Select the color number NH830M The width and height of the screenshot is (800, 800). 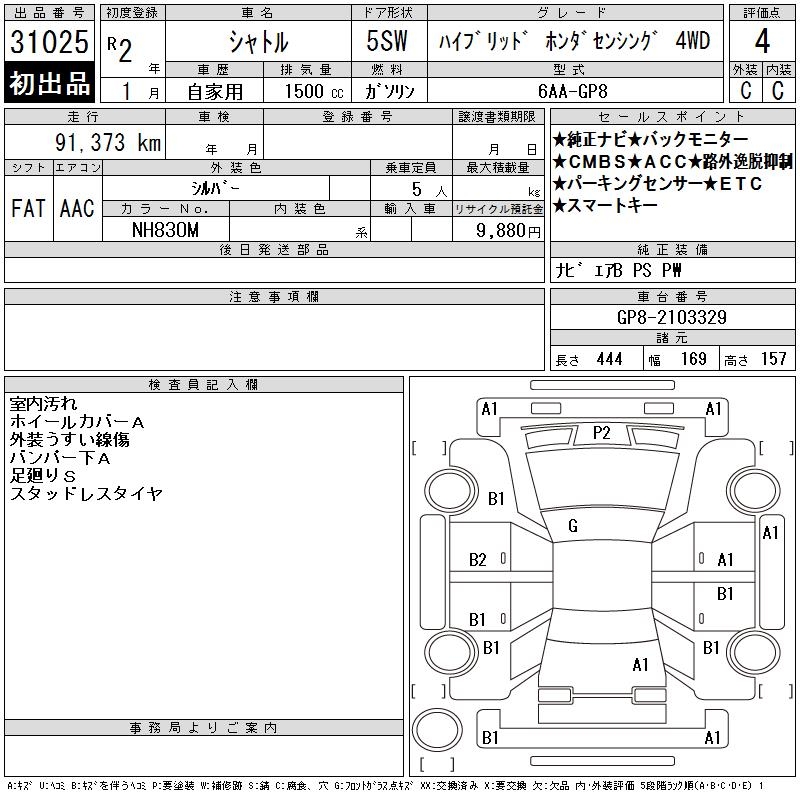[x=165, y=230]
